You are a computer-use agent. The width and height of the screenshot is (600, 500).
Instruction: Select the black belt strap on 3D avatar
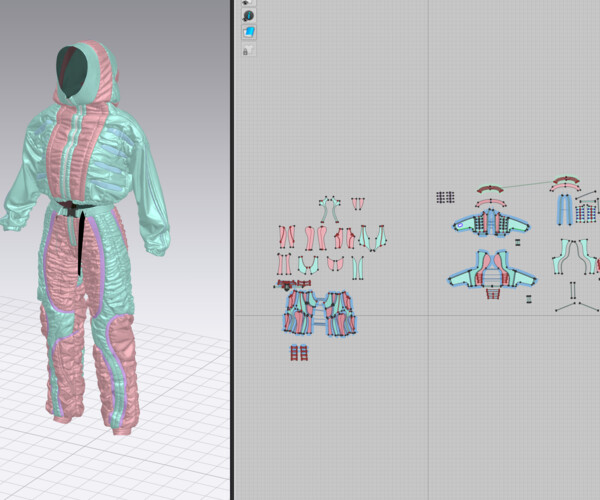click(81, 241)
